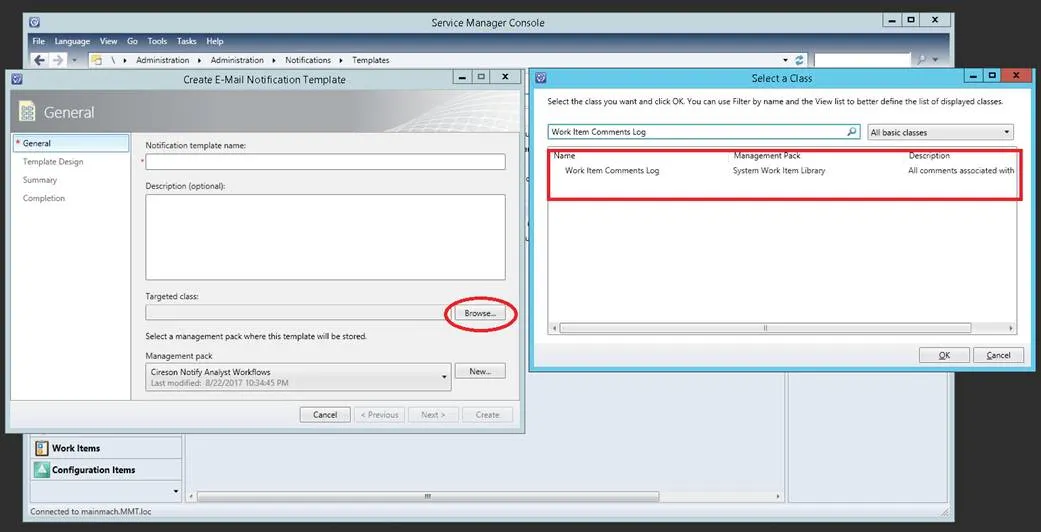Open the Work Items workspace
The width and height of the screenshot is (1041, 532).
pos(106,448)
